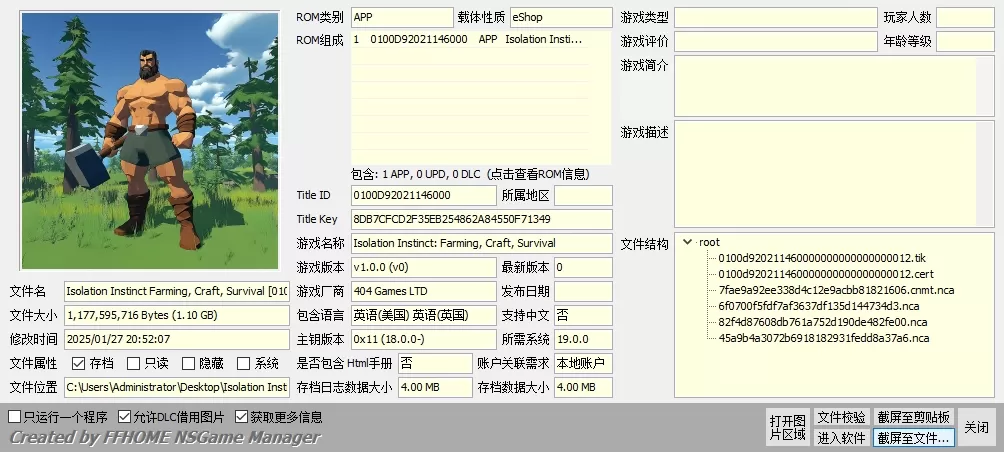Toggle the 系统 system attribute checkbox
Image resolution: width=1004 pixels, height=452 pixels.
(244, 363)
